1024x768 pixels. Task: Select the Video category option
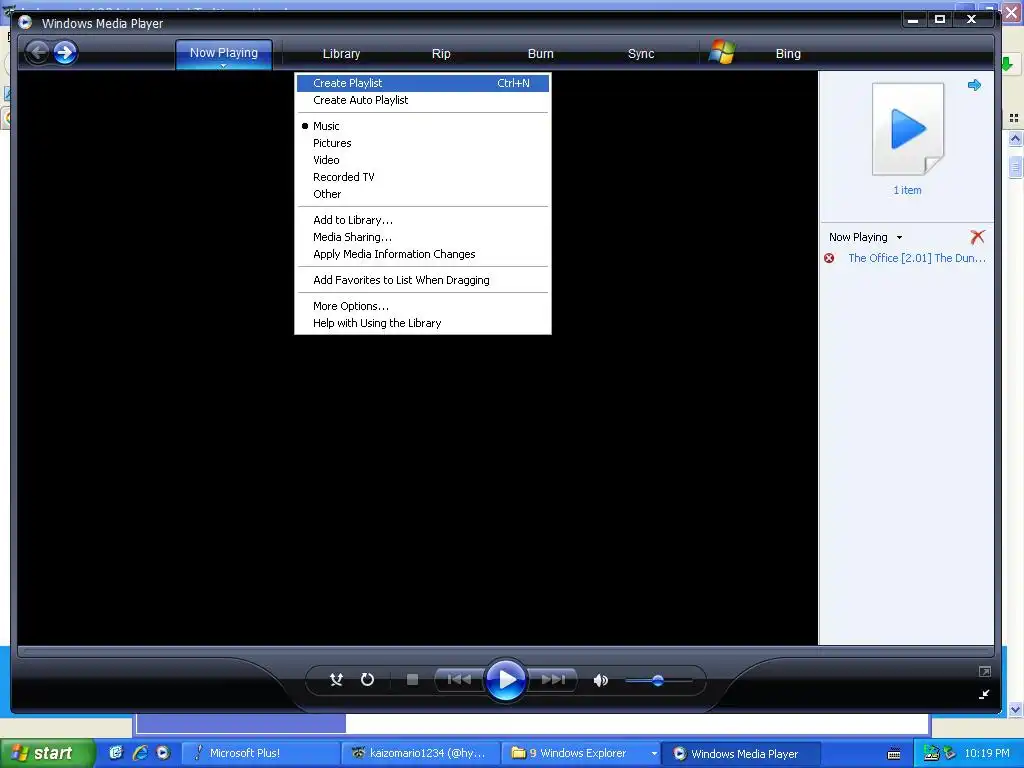click(423, 160)
